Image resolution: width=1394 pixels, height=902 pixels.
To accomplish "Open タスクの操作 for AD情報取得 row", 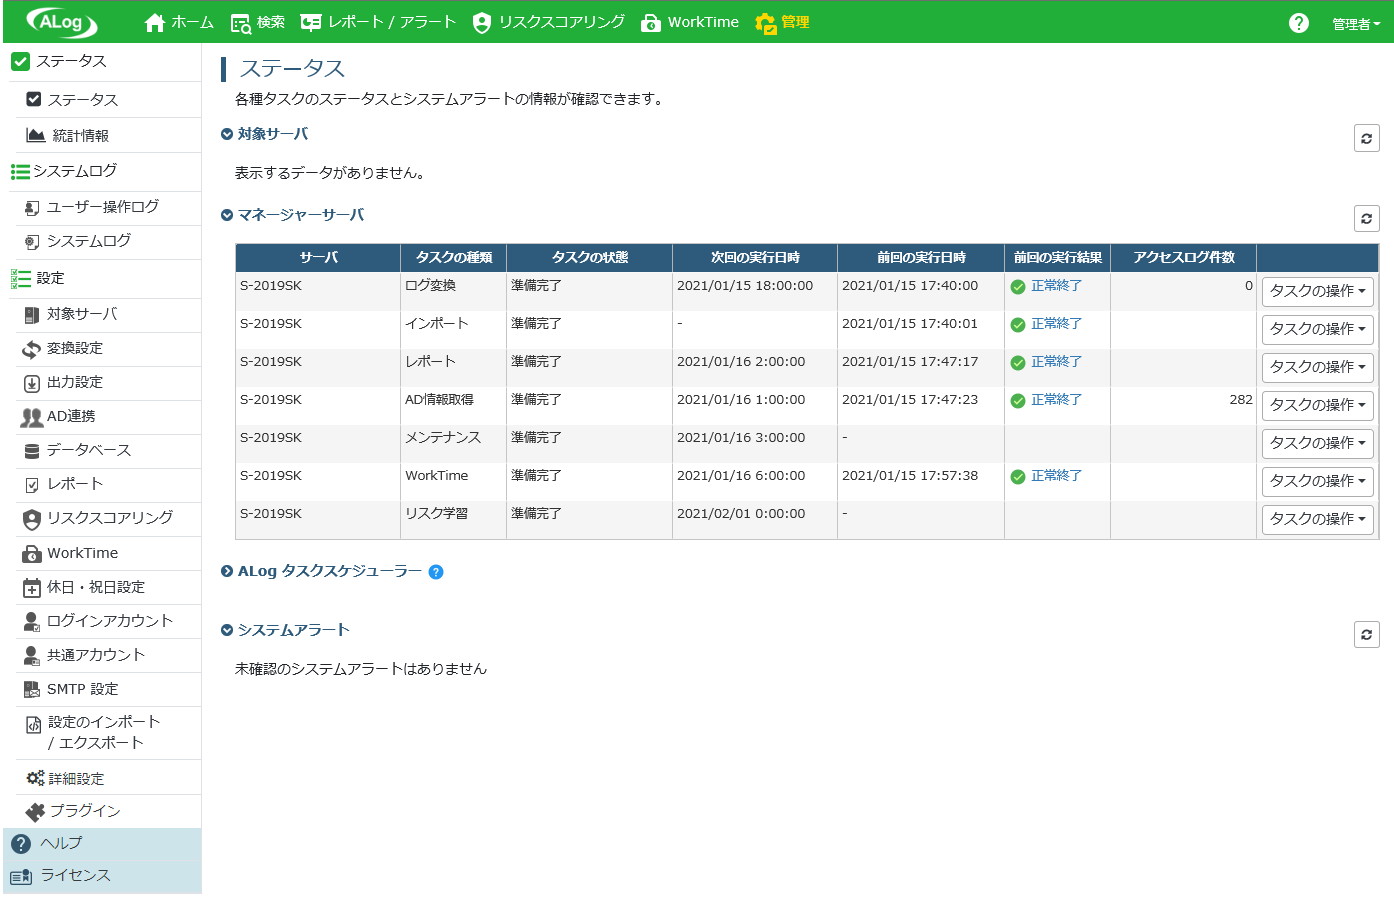I will [x=1317, y=405].
